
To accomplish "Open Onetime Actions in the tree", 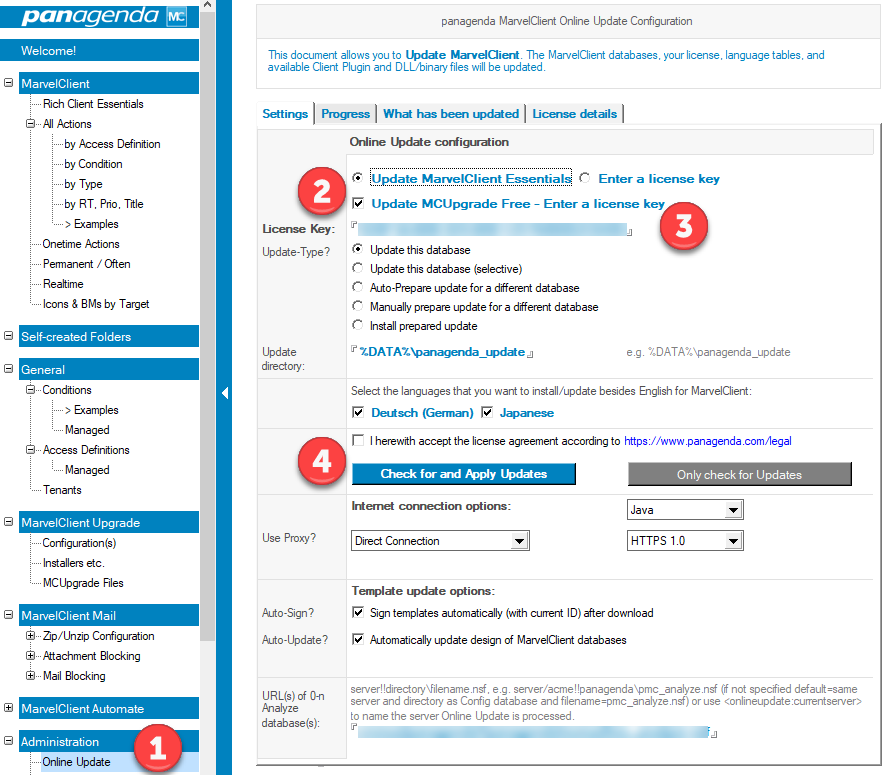I will tap(81, 244).
